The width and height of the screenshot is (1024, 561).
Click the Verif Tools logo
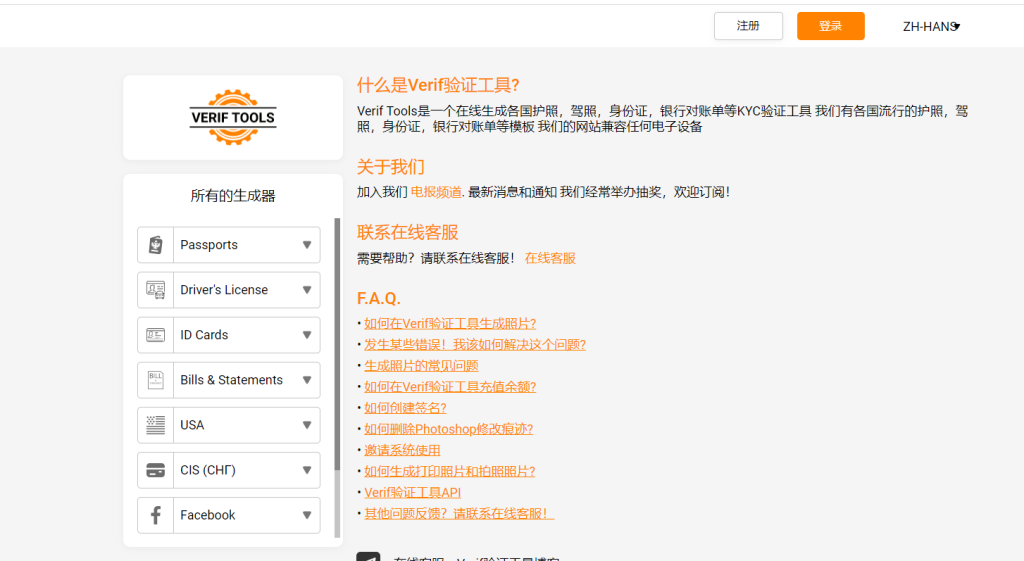(233, 118)
